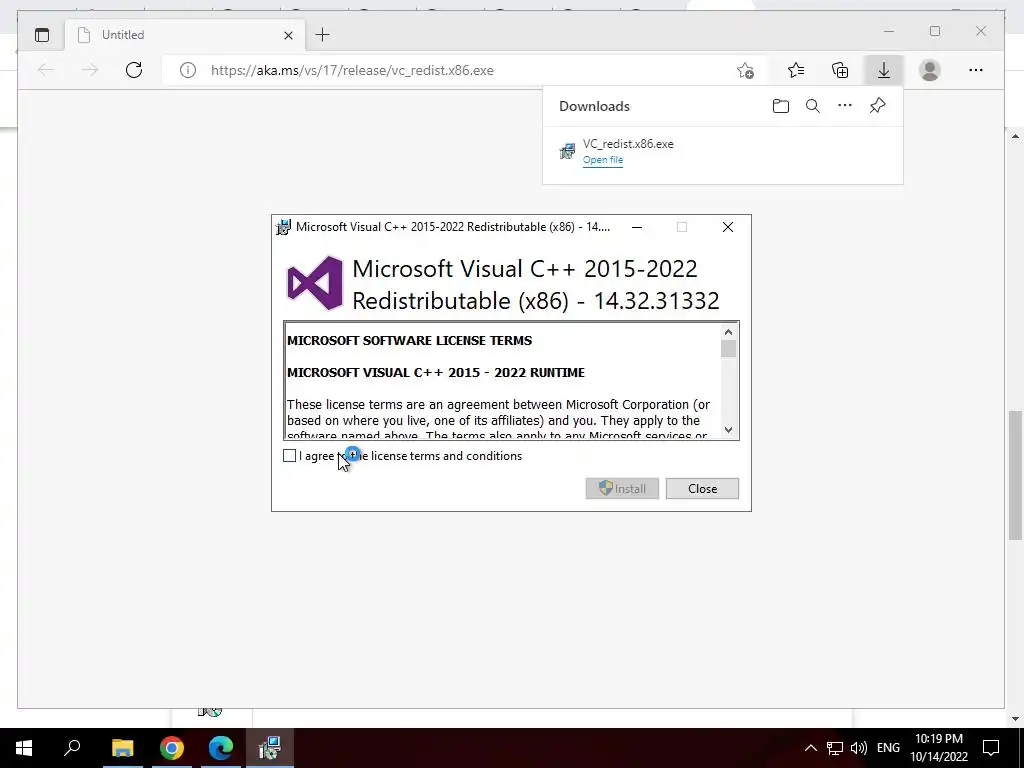Open the Favorites list
The width and height of the screenshot is (1024, 768).
click(795, 70)
